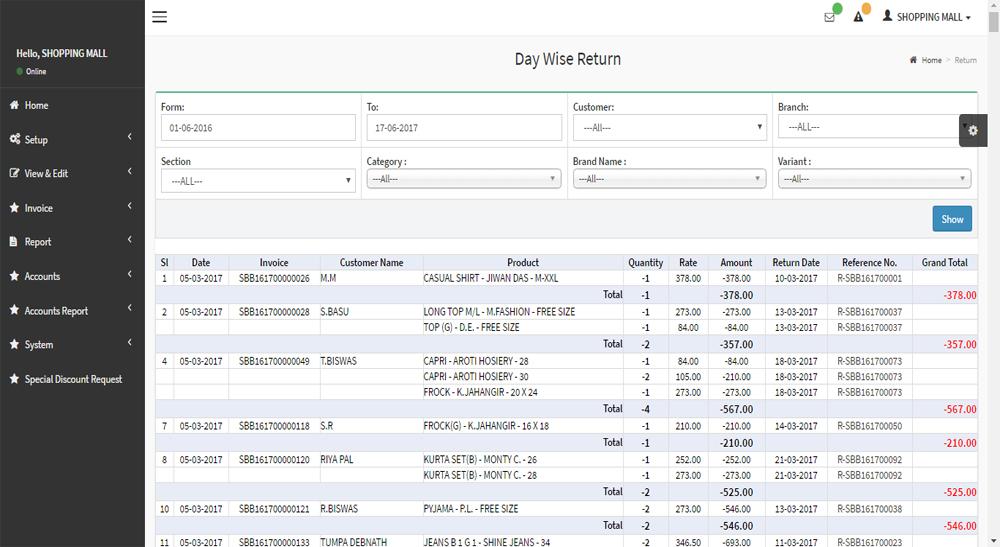Click return date 14-03-2017

(796, 426)
